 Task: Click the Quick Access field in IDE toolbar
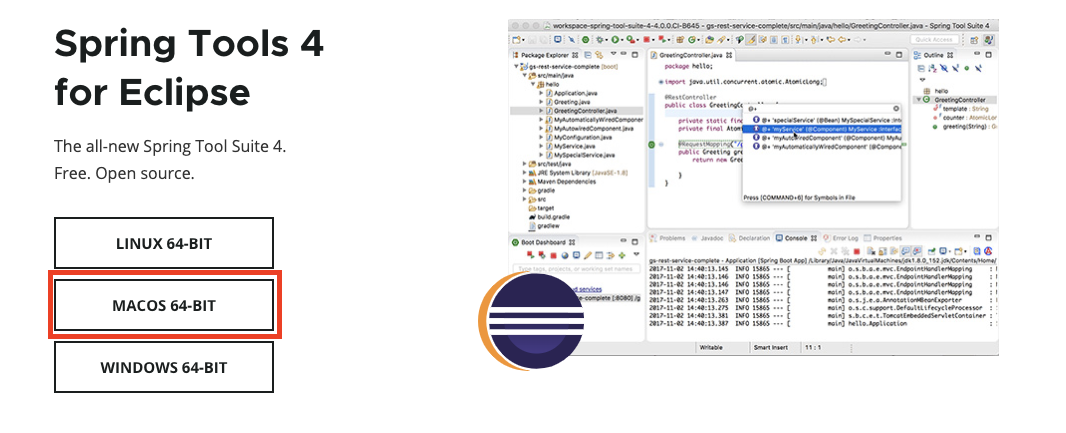pyautogui.click(x=935, y=39)
